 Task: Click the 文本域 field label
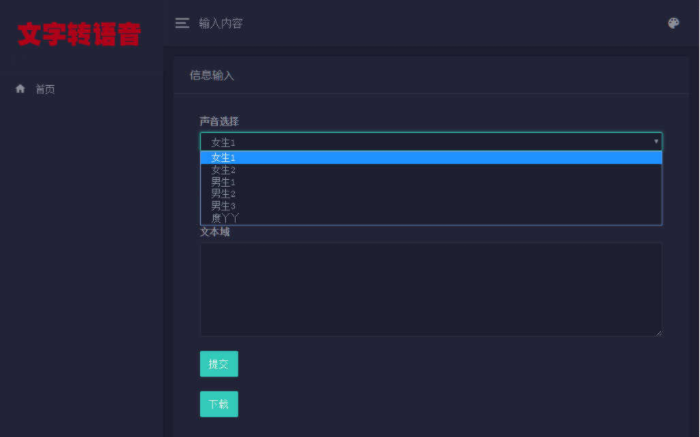tap(214, 232)
